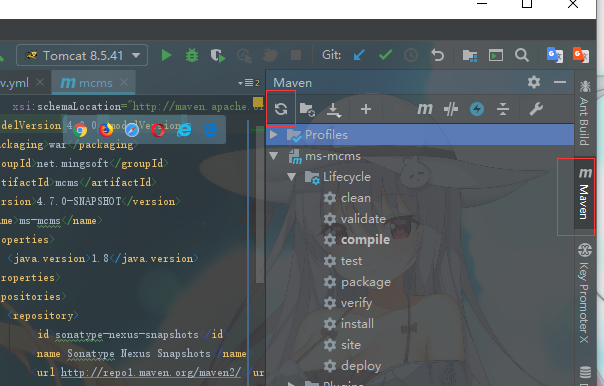This screenshot has height=386, width=604.
Task: Close the .yml editor tab
Action: pyautogui.click(x=40, y=82)
